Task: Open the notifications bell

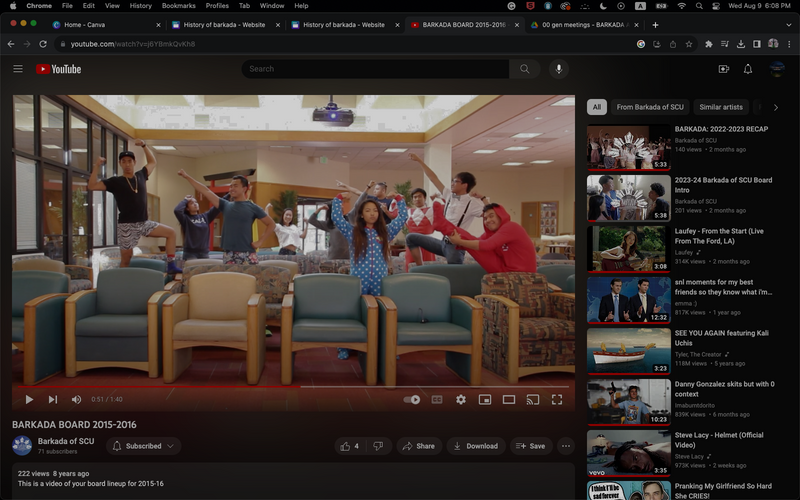Action: (748, 69)
